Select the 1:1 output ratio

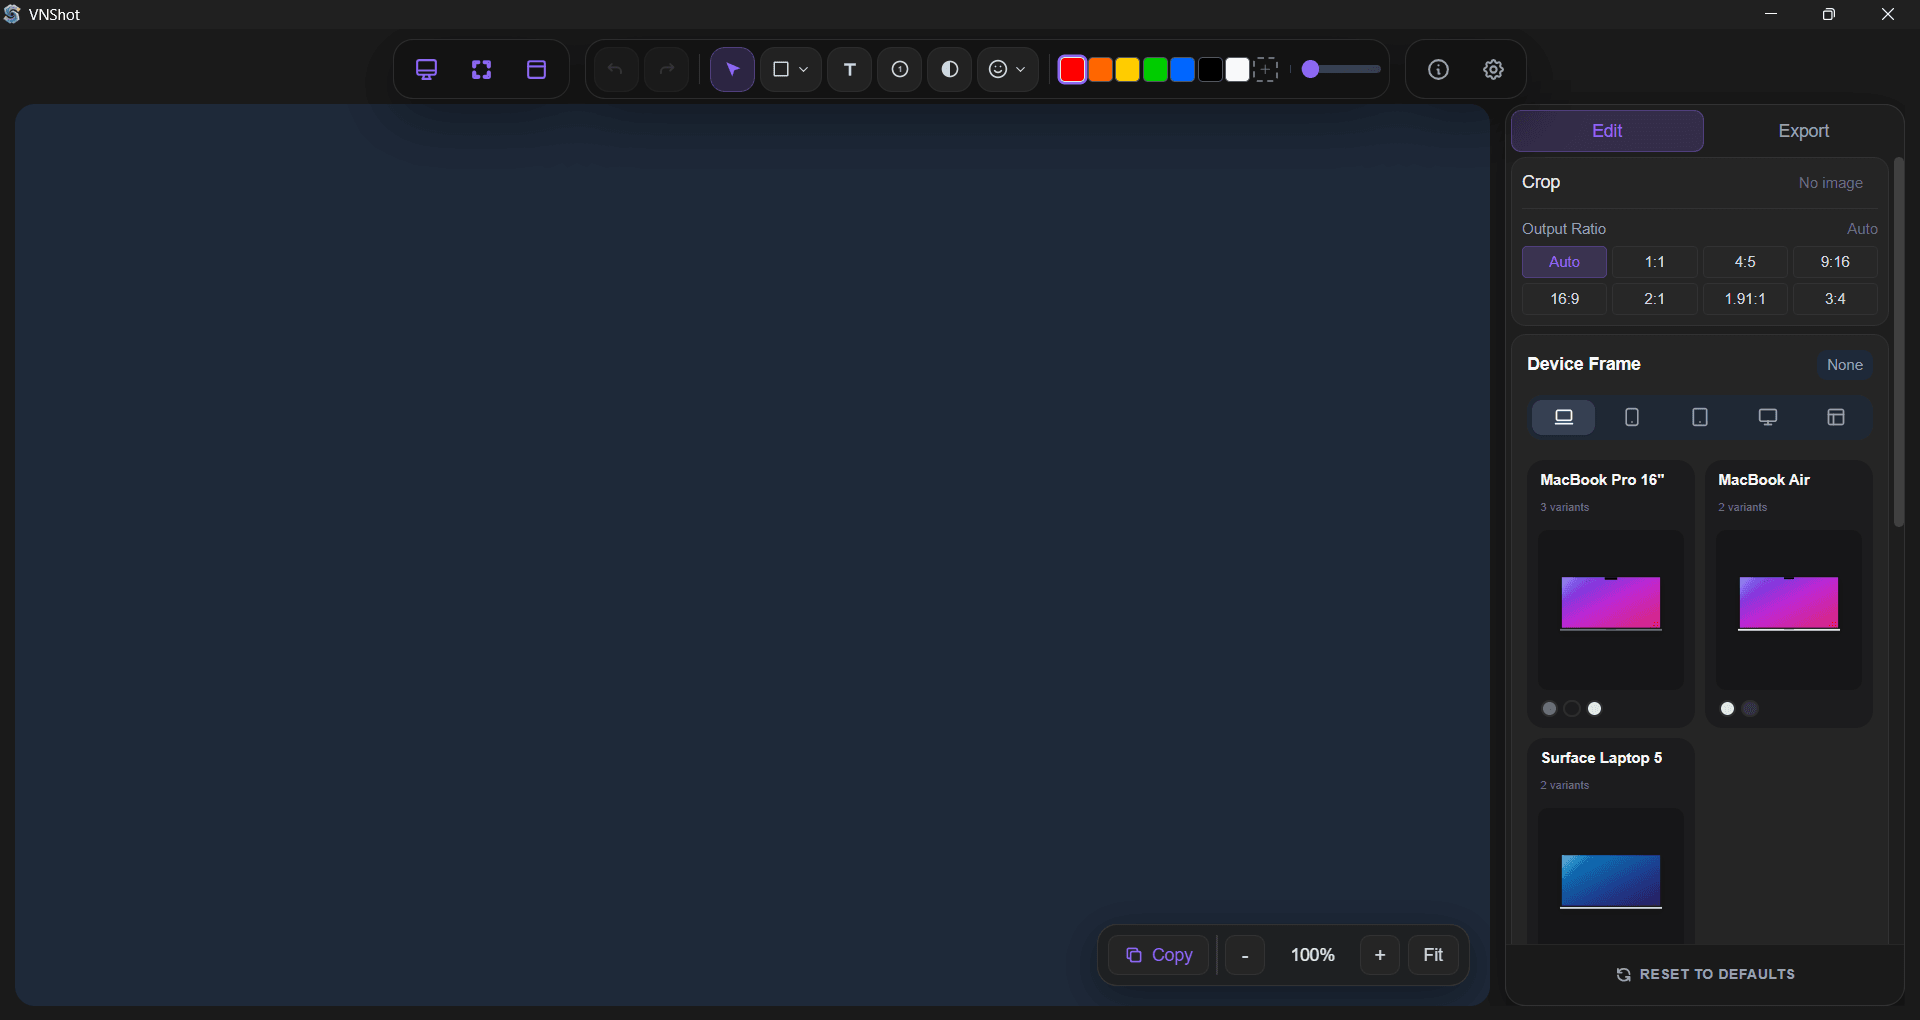tap(1655, 262)
